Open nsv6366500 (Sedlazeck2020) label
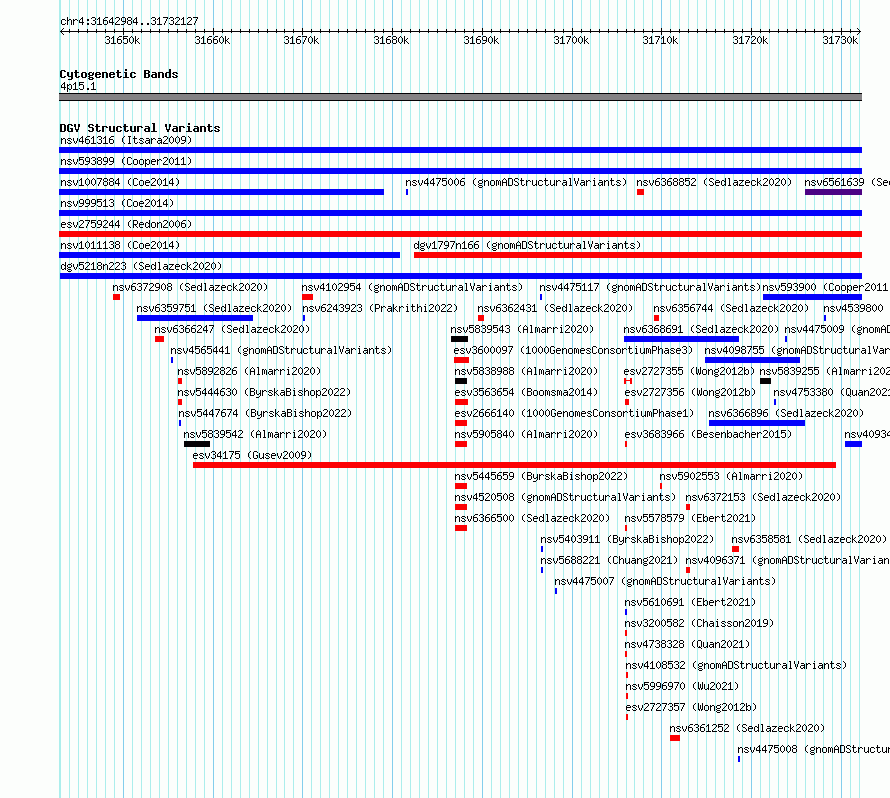The height and width of the screenshot is (798, 890). click(x=532, y=518)
